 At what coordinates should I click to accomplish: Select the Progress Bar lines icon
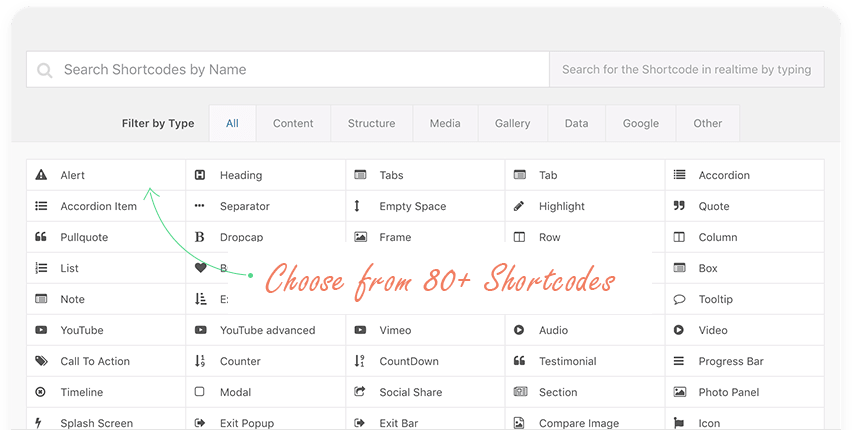679,361
